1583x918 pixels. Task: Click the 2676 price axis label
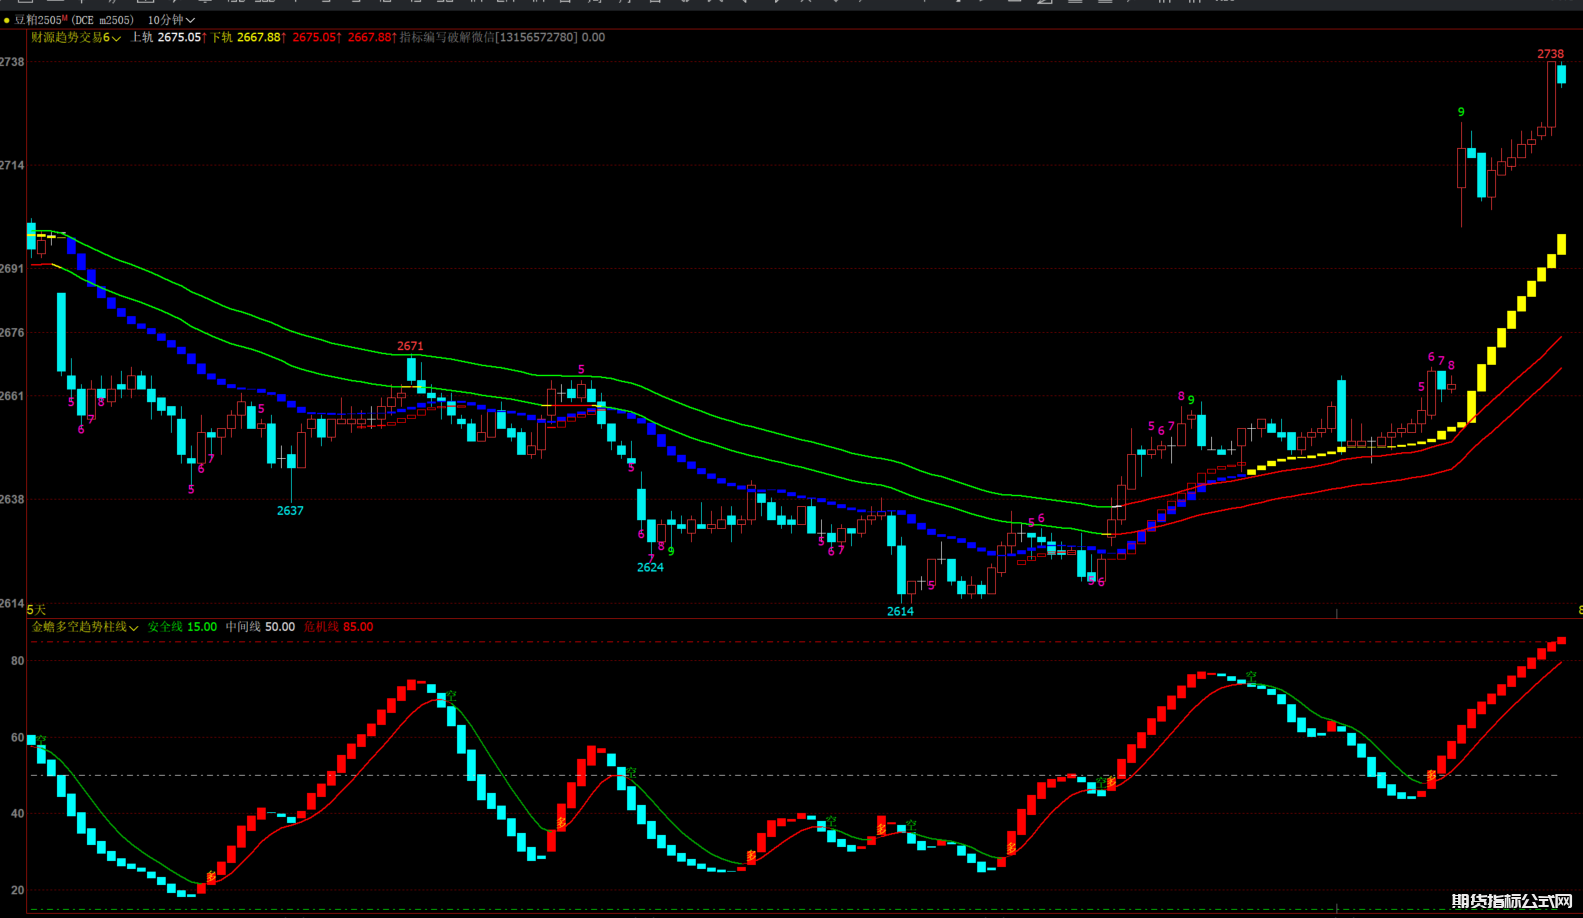point(12,333)
